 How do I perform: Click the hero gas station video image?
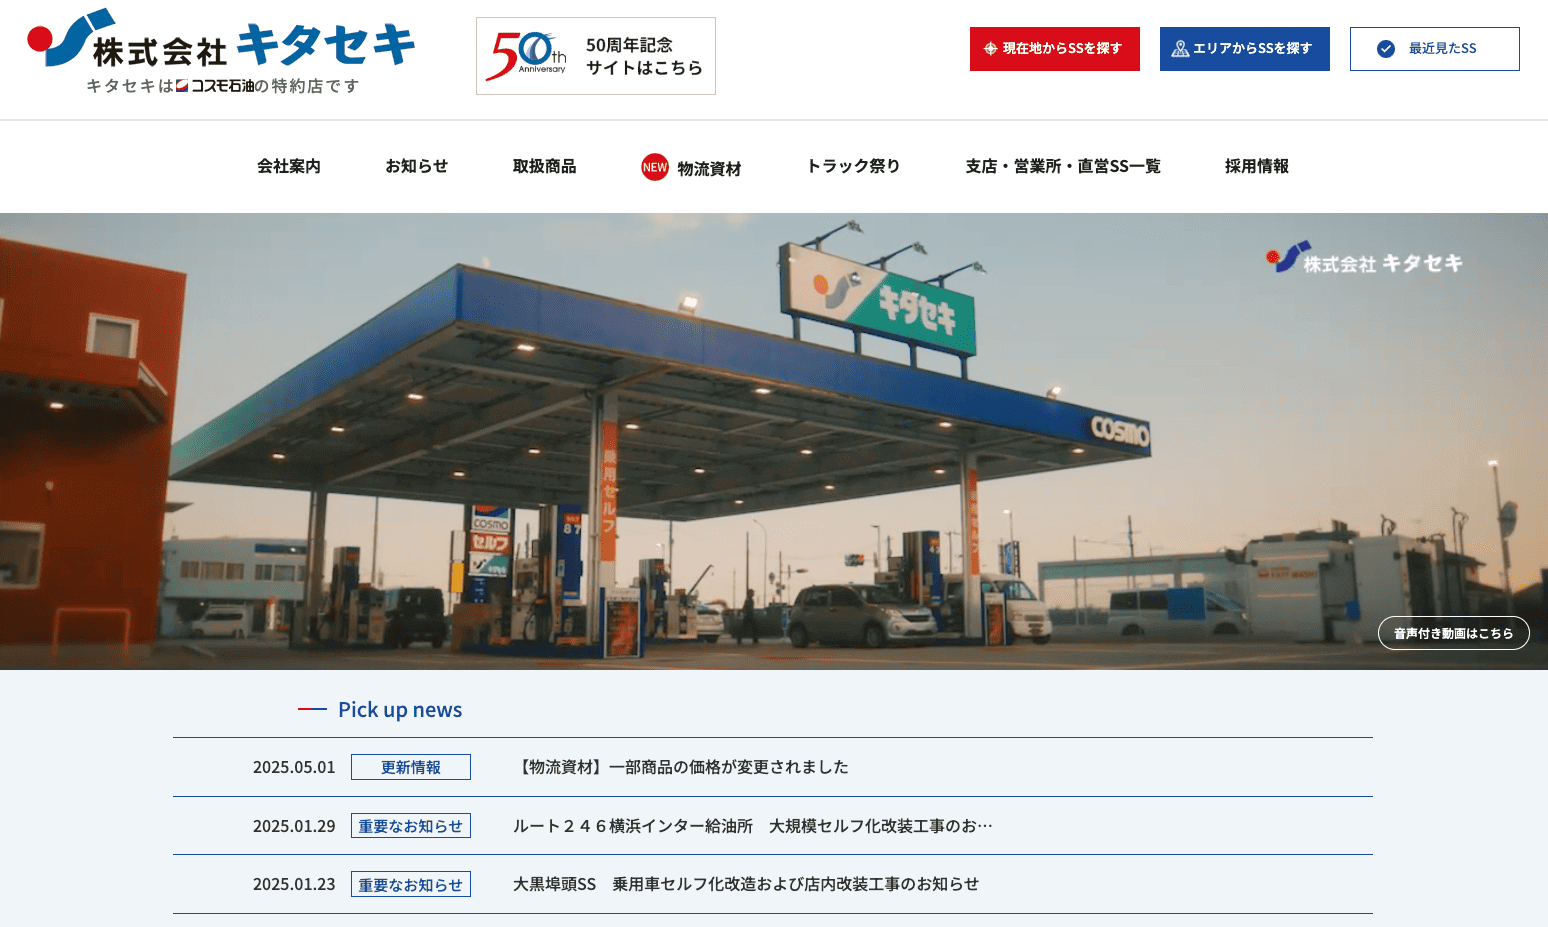[774, 441]
